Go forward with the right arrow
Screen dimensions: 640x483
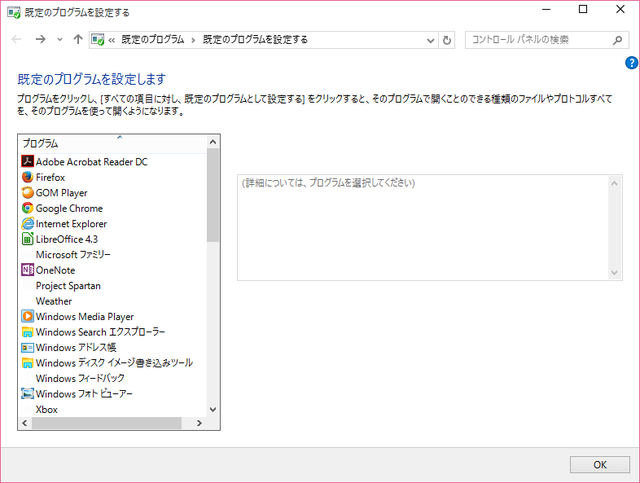[x=40, y=39]
